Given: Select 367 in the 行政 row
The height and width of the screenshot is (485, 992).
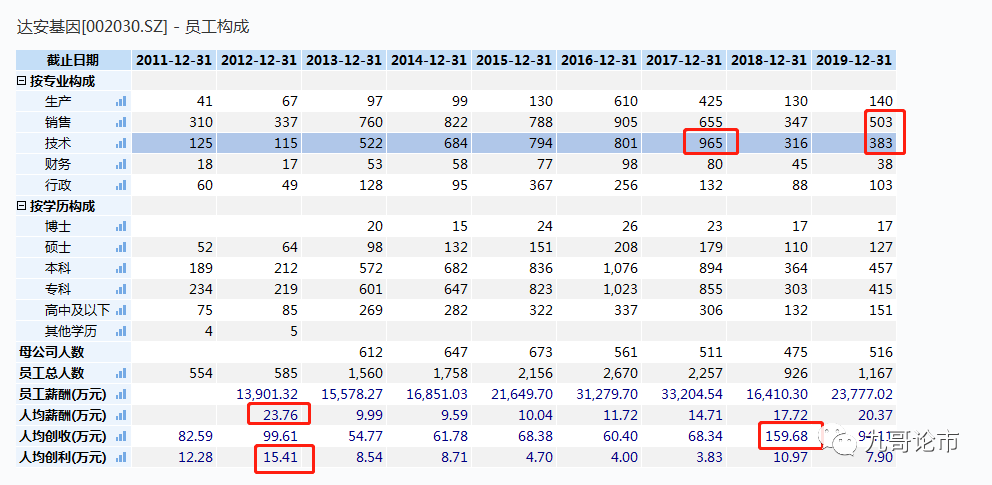Looking at the screenshot, I should pos(540,185).
